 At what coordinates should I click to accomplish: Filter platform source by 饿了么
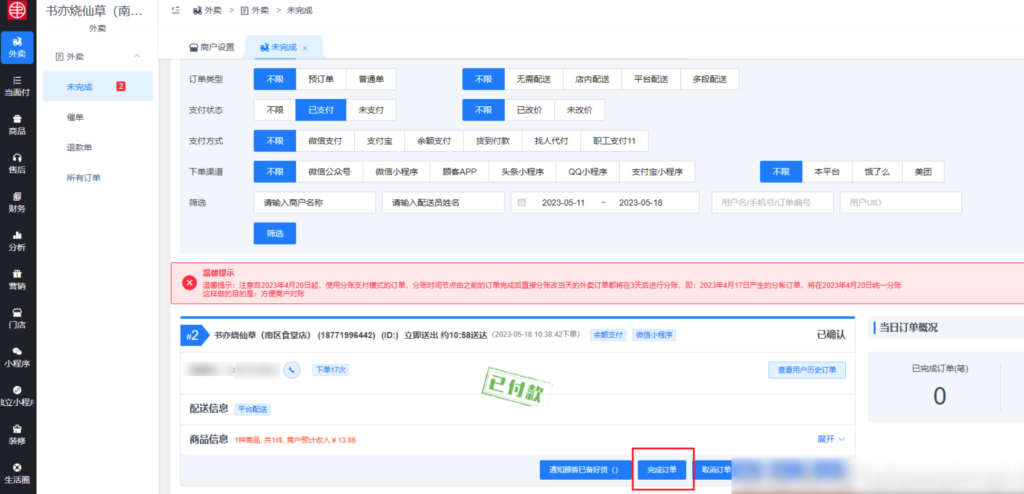pos(877,173)
